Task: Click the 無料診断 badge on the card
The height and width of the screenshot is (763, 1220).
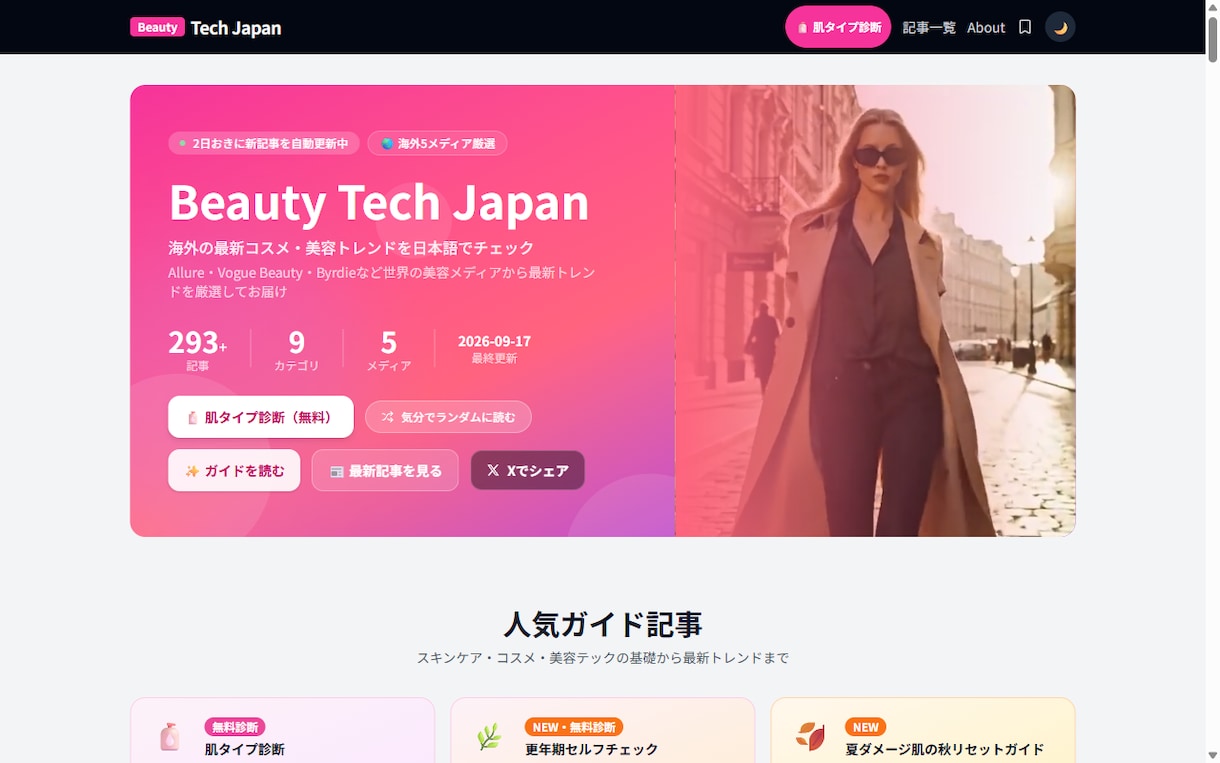Action: 235,727
